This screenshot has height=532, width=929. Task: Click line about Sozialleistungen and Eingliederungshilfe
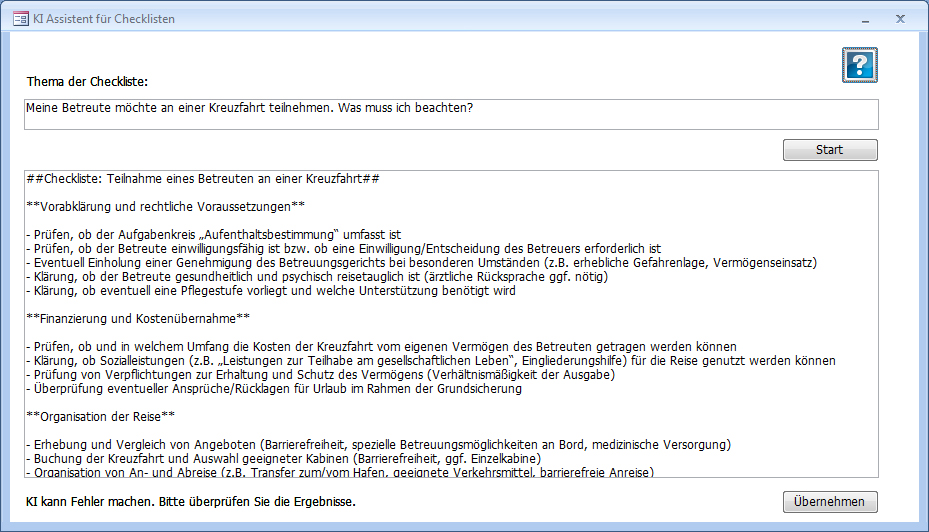pos(431,361)
